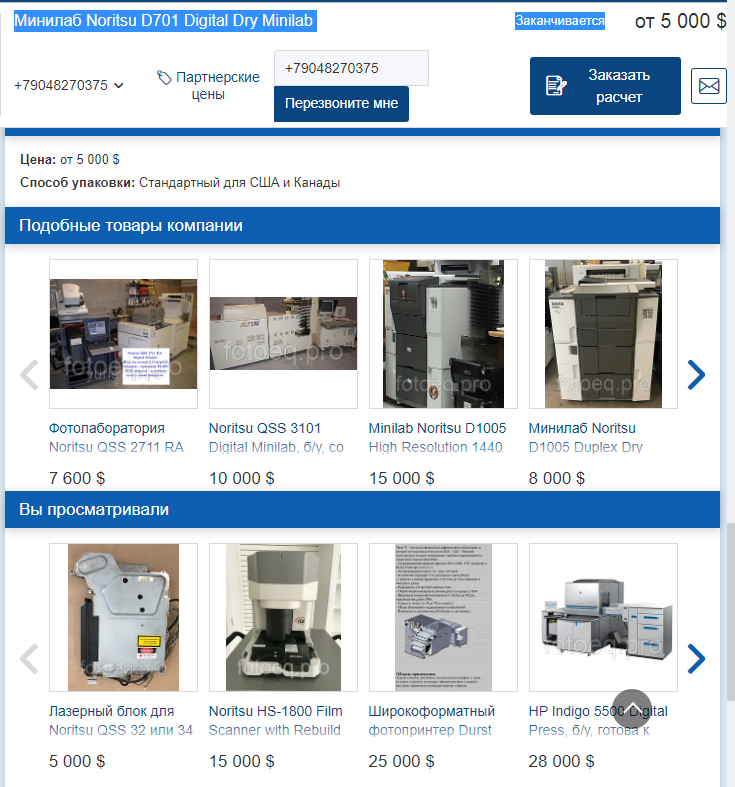Follow the Noritsu QSS 3101 Digital Minilab title link

point(276,438)
